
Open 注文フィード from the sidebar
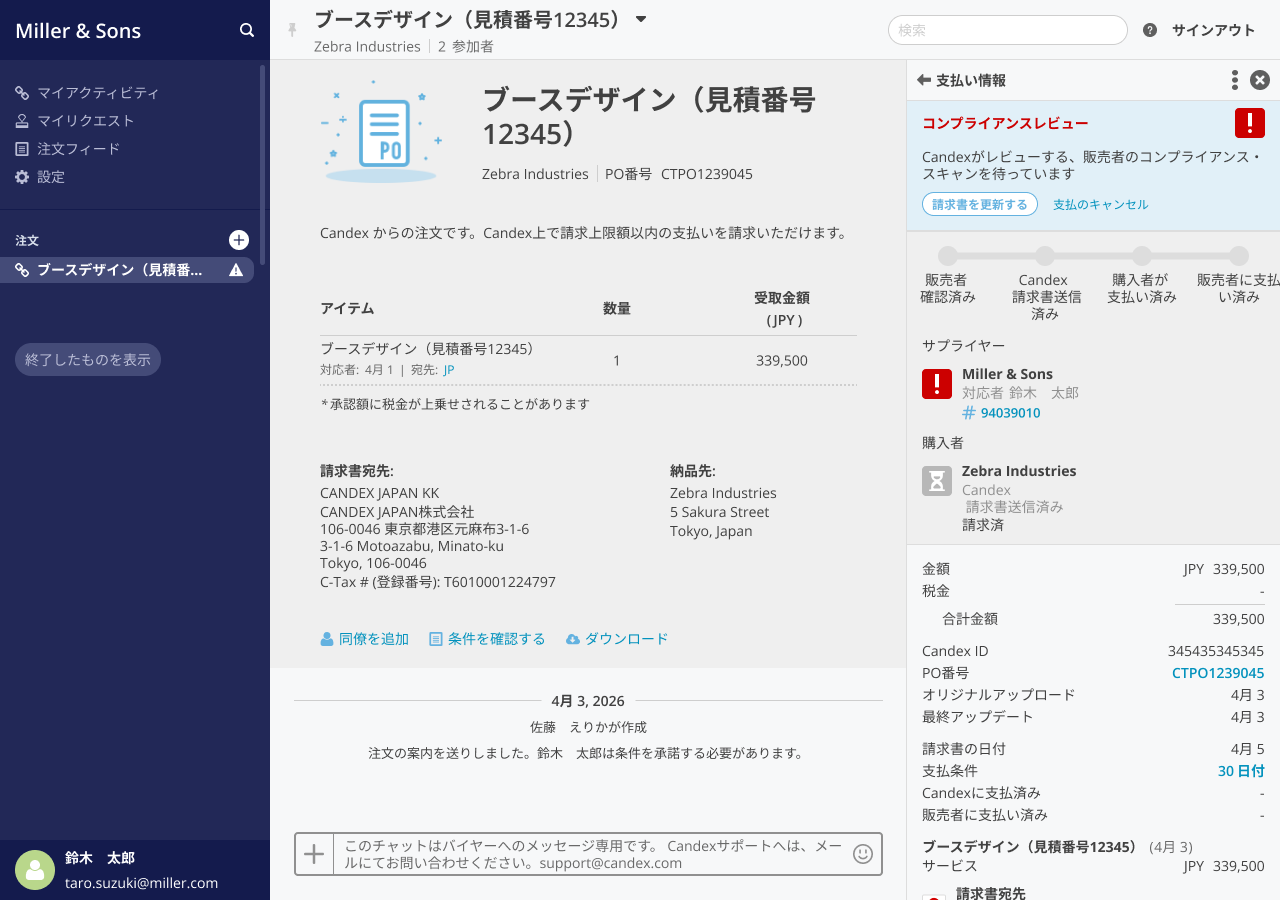[x=78, y=149]
